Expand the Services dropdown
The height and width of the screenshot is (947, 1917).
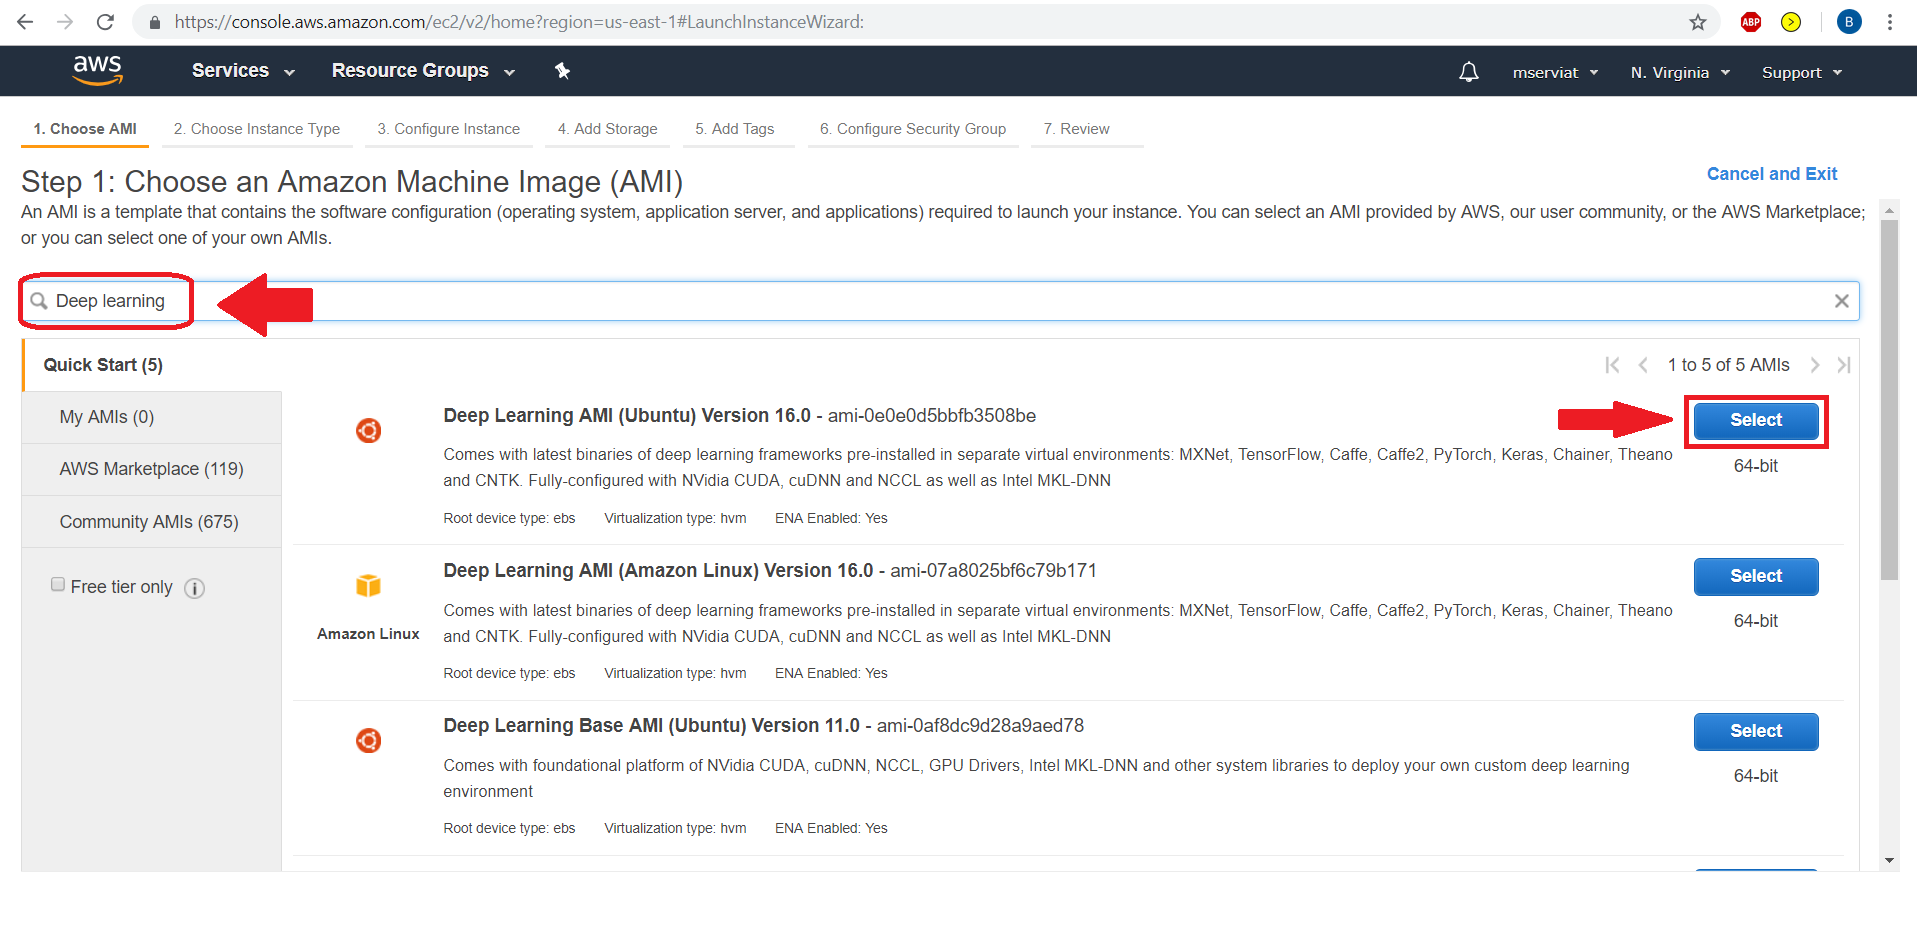(243, 71)
